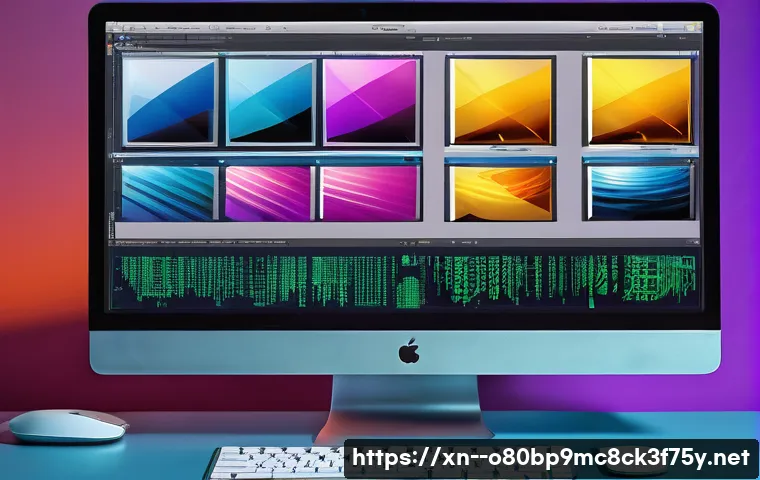This screenshot has height=480, width=760.
Task: Open the blue striped thumbnail in bottom row
Action: tap(168, 192)
